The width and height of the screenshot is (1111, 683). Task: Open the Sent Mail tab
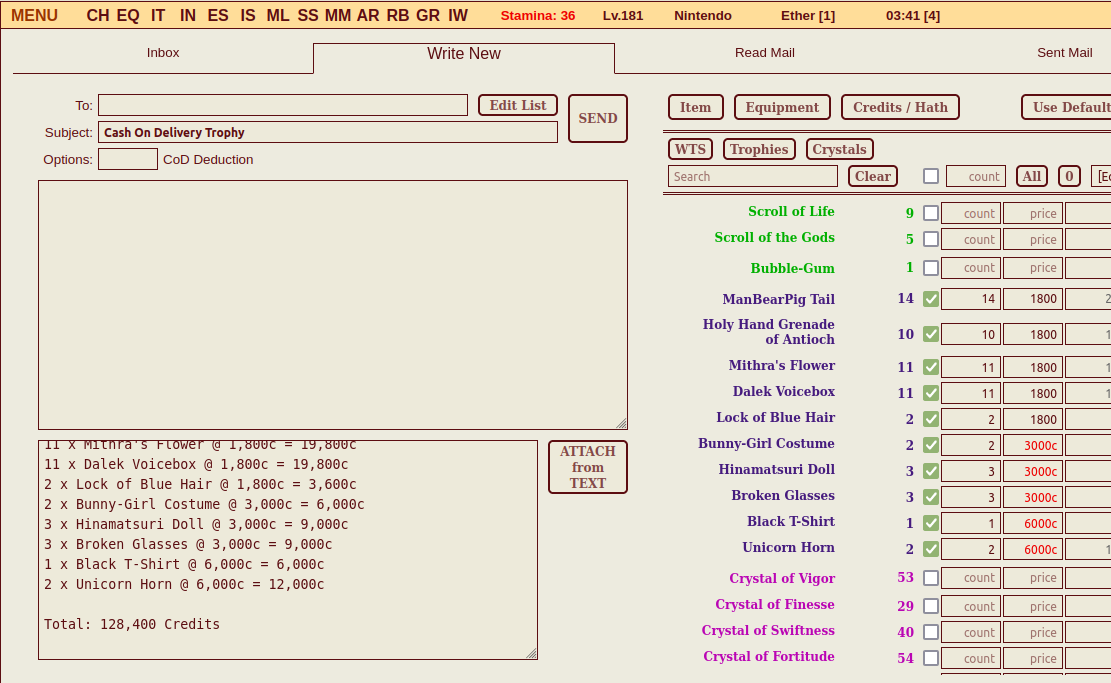[1064, 53]
